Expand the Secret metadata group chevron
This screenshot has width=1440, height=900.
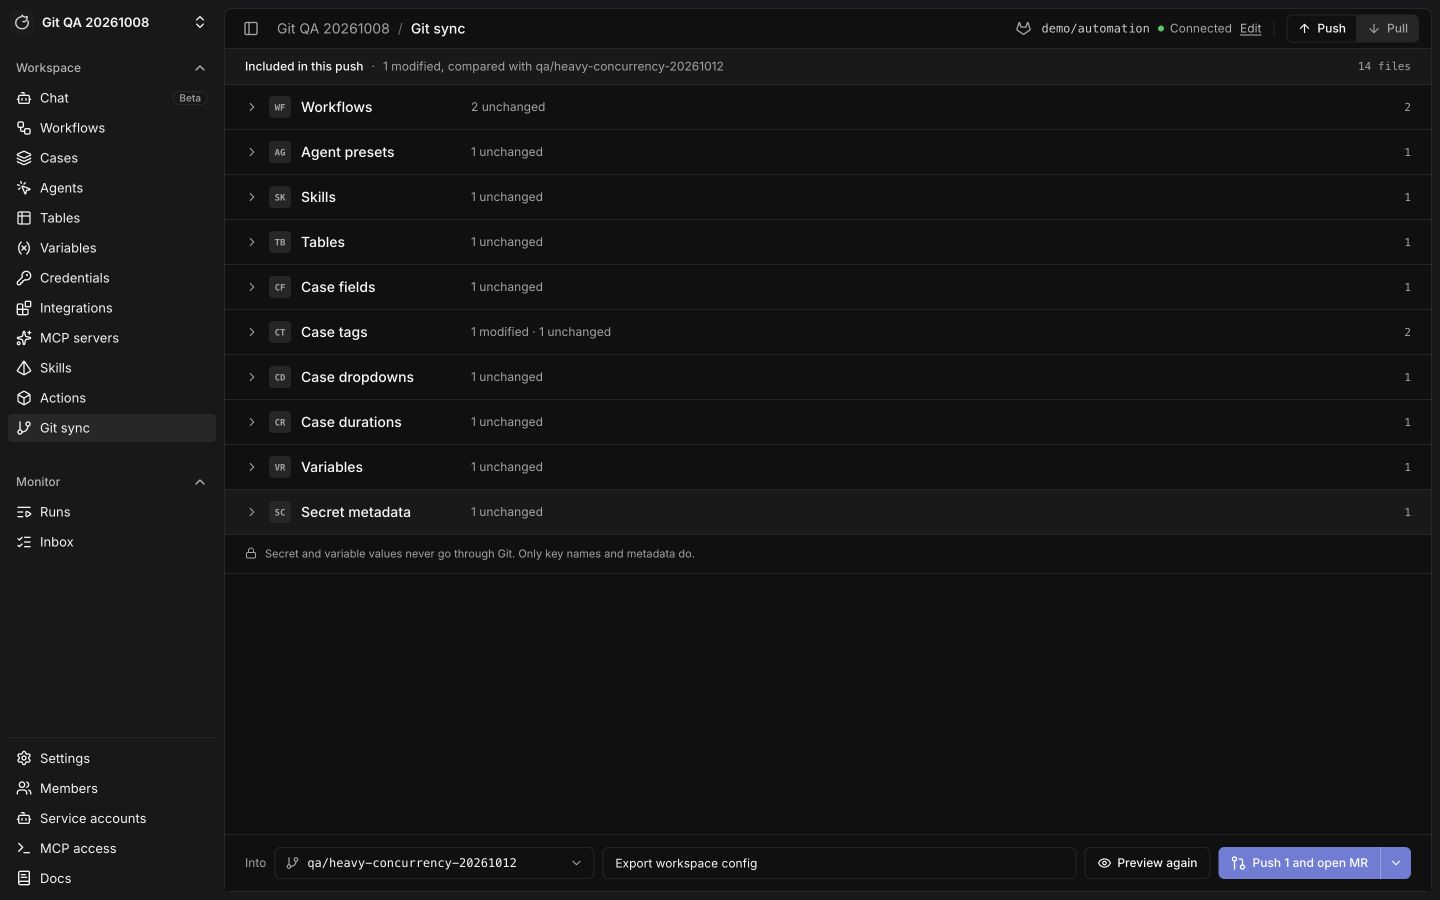click(252, 512)
